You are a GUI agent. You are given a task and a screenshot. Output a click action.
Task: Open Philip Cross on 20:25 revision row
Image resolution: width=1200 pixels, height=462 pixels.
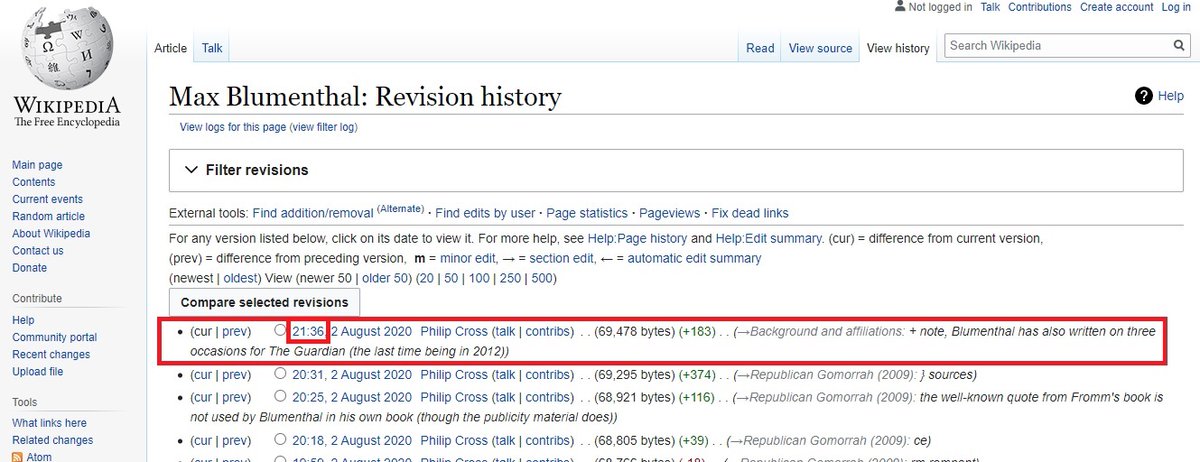453,397
